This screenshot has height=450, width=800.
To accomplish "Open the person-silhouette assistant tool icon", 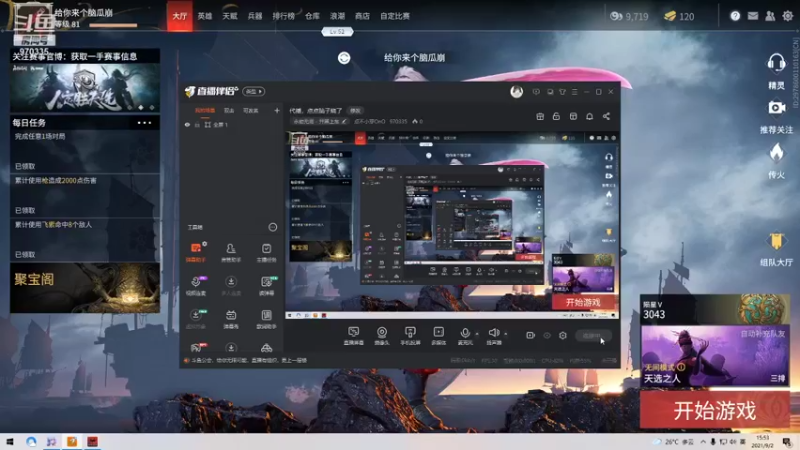I will pos(231,252).
